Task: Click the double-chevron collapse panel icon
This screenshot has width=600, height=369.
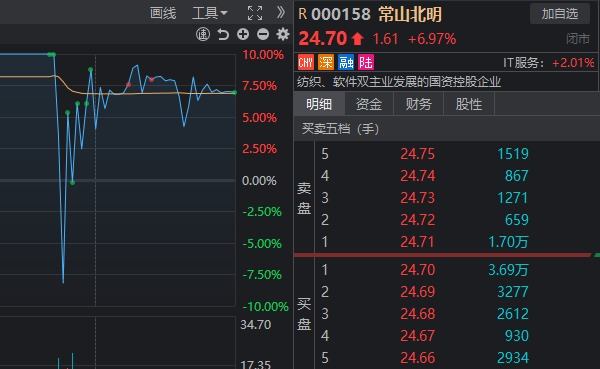Action: [x=281, y=13]
